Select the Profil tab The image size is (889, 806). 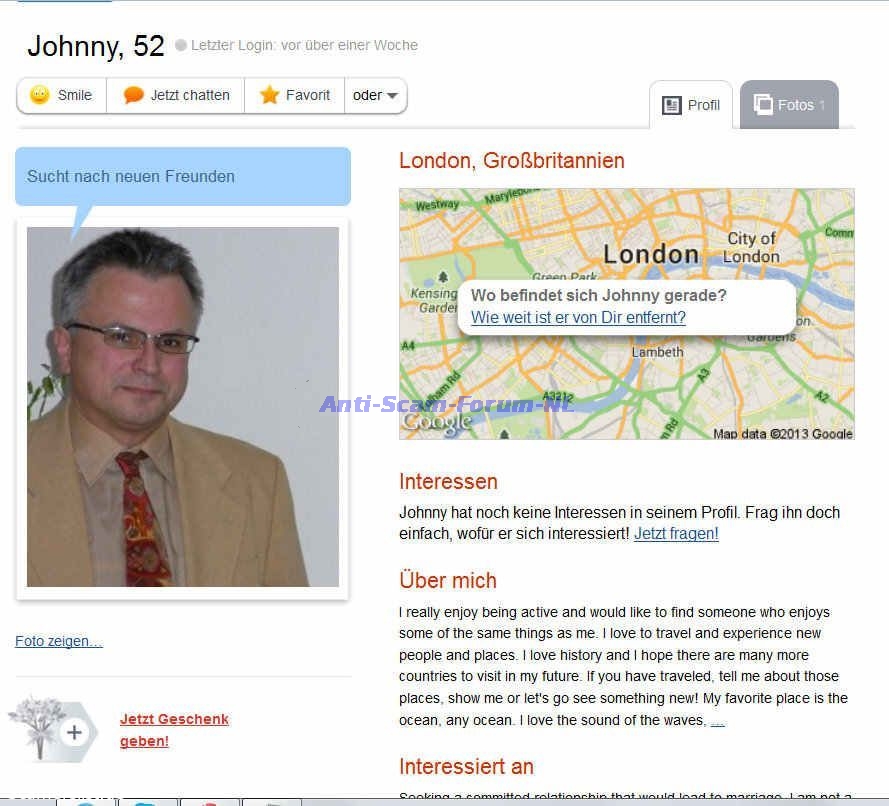691,105
